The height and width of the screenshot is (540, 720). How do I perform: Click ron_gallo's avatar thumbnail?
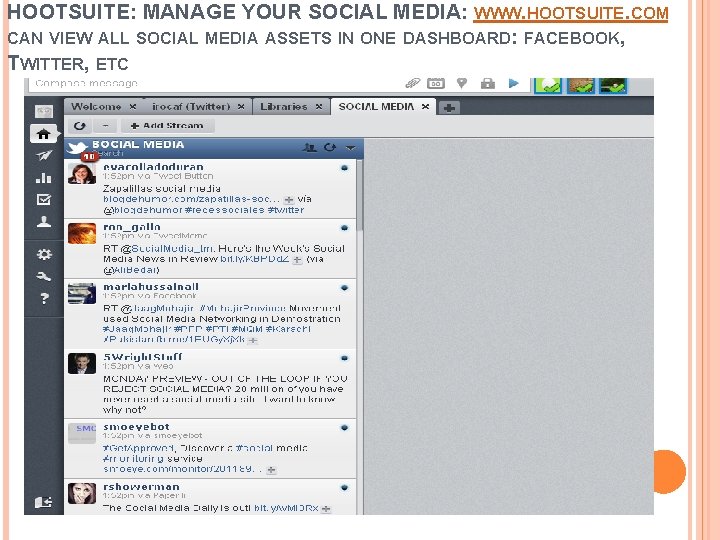[82, 234]
